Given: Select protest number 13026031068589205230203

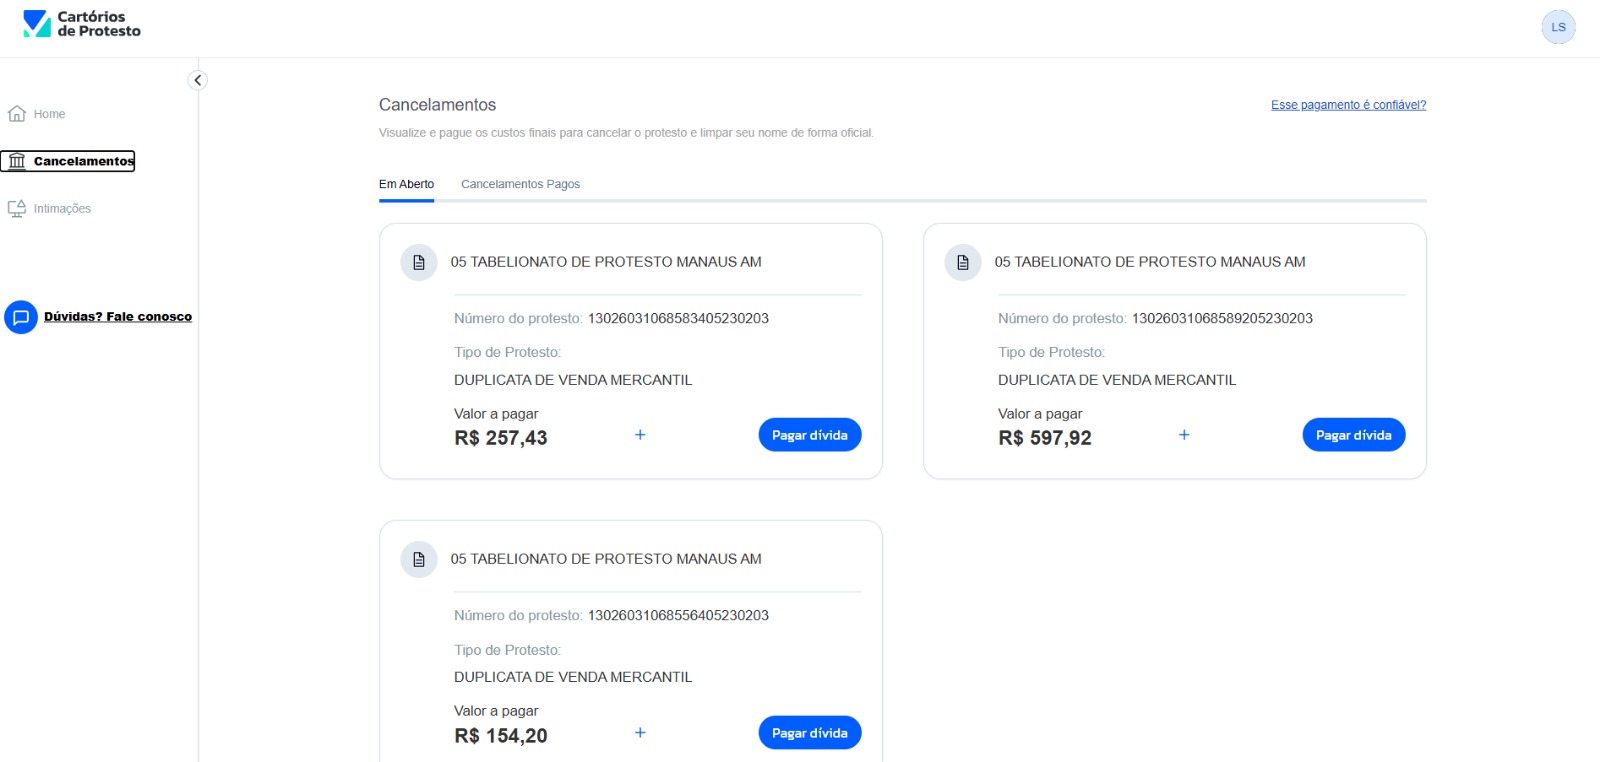Looking at the screenshot, I should (x=1222, y=319).
